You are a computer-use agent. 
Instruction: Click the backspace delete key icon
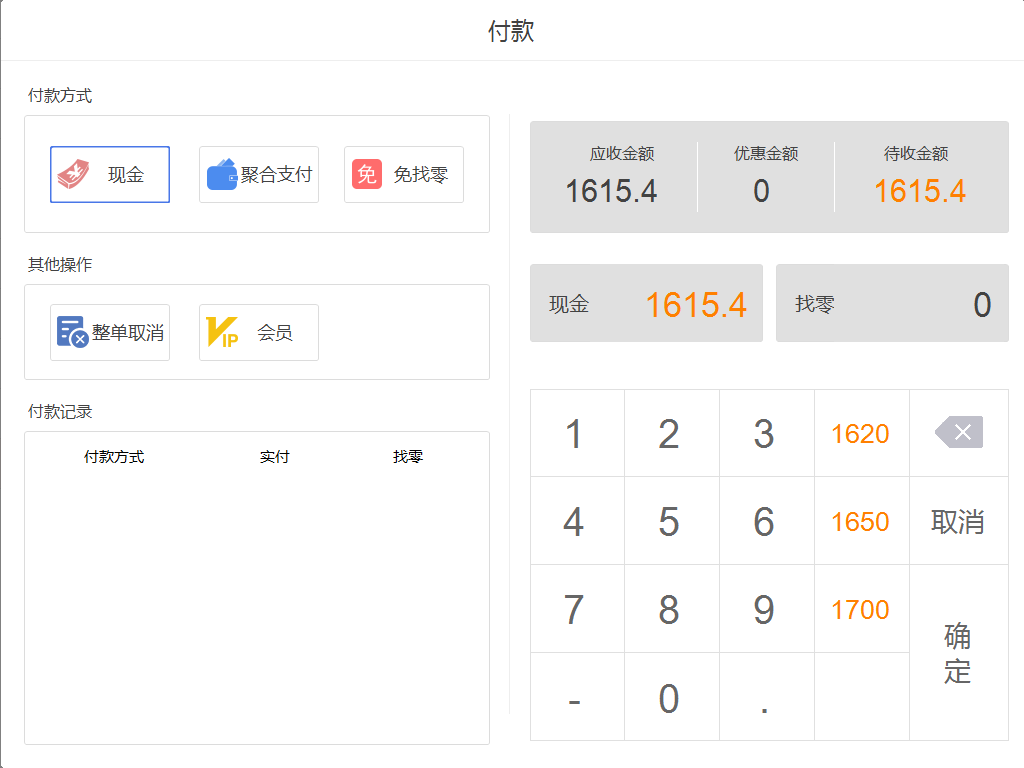click(959, 433)
